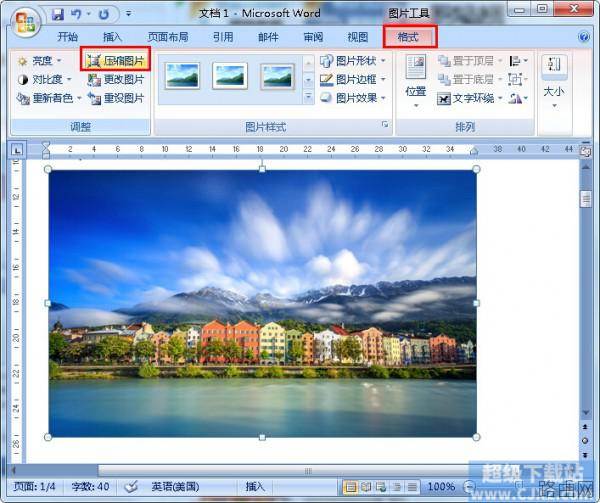Click the vertical scrollbar down arrow
The image size is (600, 503).
(x=585, y=412)
